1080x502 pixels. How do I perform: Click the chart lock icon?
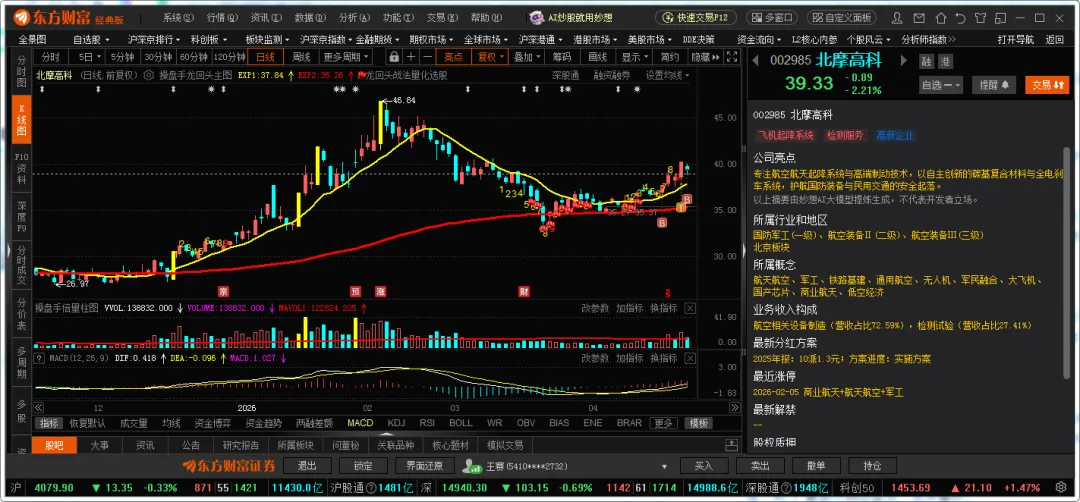(394, 56)
